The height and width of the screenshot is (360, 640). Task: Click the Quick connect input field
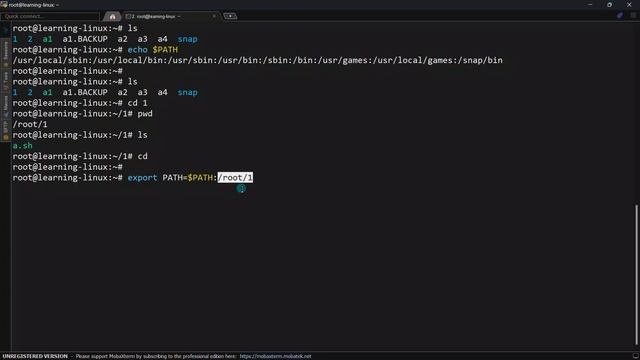tap(50, 16)
